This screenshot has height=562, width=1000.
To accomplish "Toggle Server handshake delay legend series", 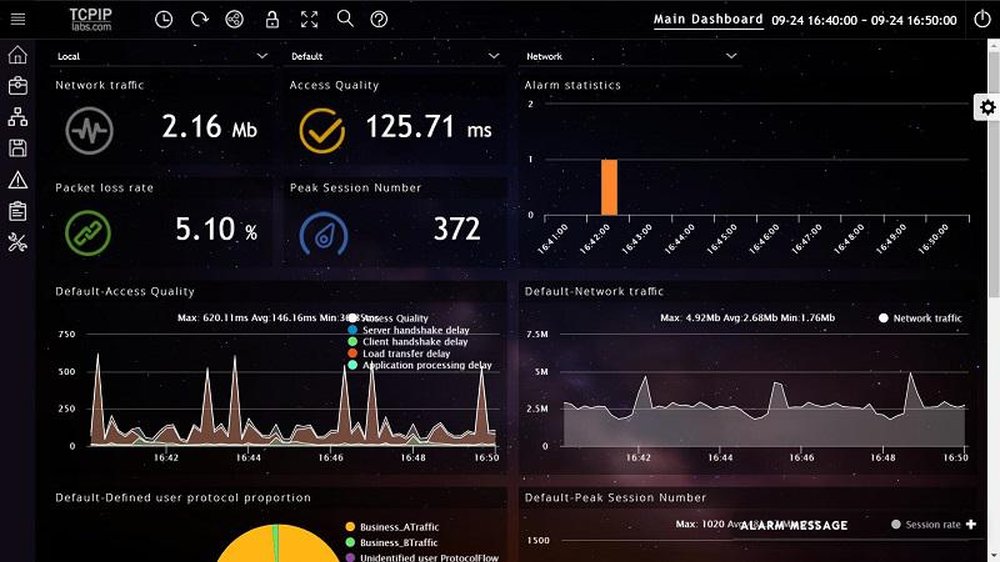I will (408, 330).
